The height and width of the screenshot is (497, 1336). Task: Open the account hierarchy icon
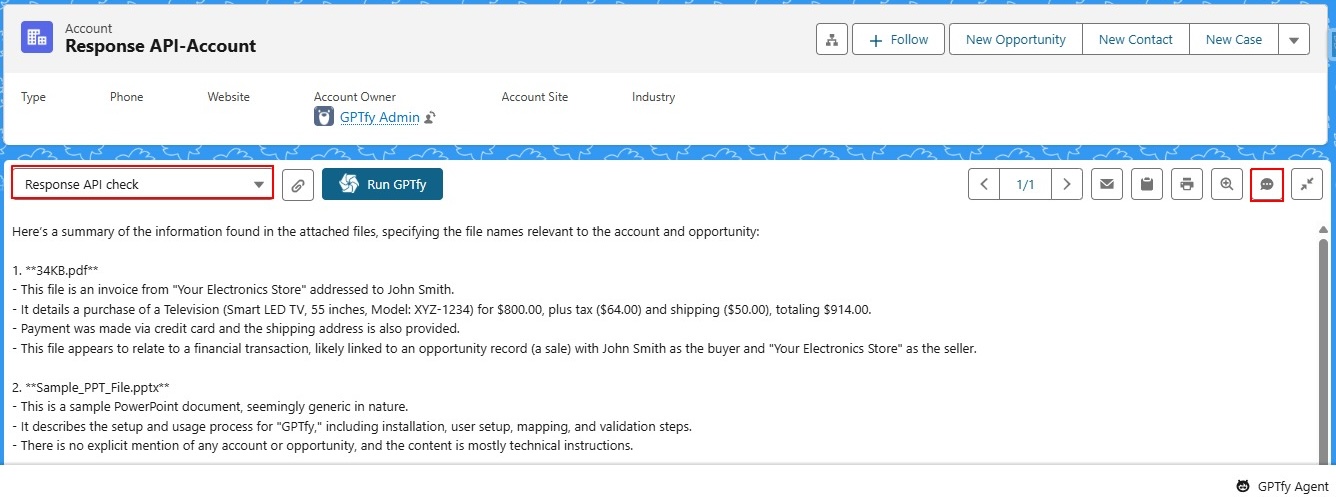click(832, 40)
